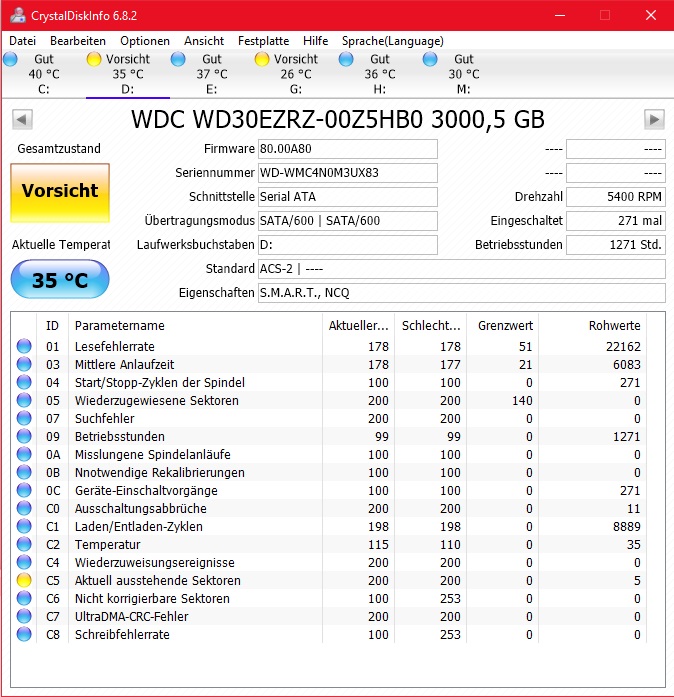The image size is (674, 697).
Task: Switch to the Gut 36 °C drive tab
Action: 380,74
